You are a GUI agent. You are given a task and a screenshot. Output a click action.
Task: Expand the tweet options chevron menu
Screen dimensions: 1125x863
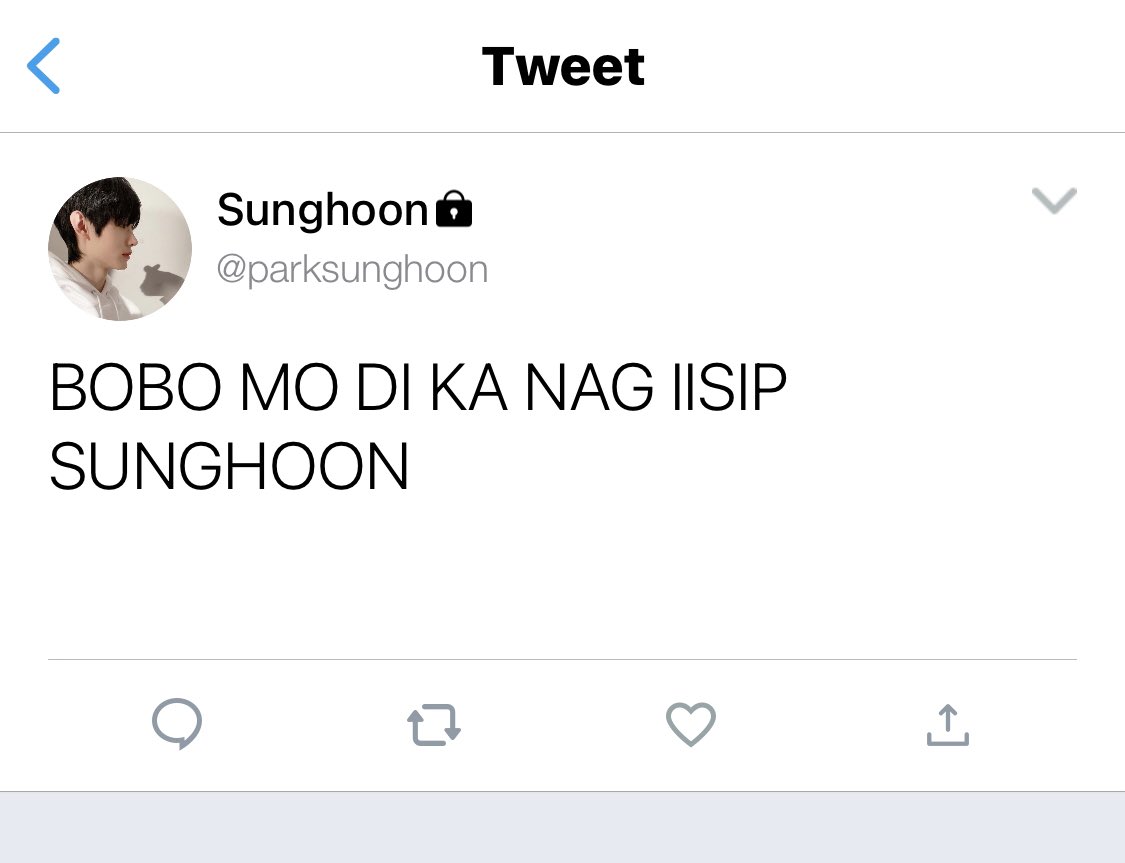(x=1054, y=200)
